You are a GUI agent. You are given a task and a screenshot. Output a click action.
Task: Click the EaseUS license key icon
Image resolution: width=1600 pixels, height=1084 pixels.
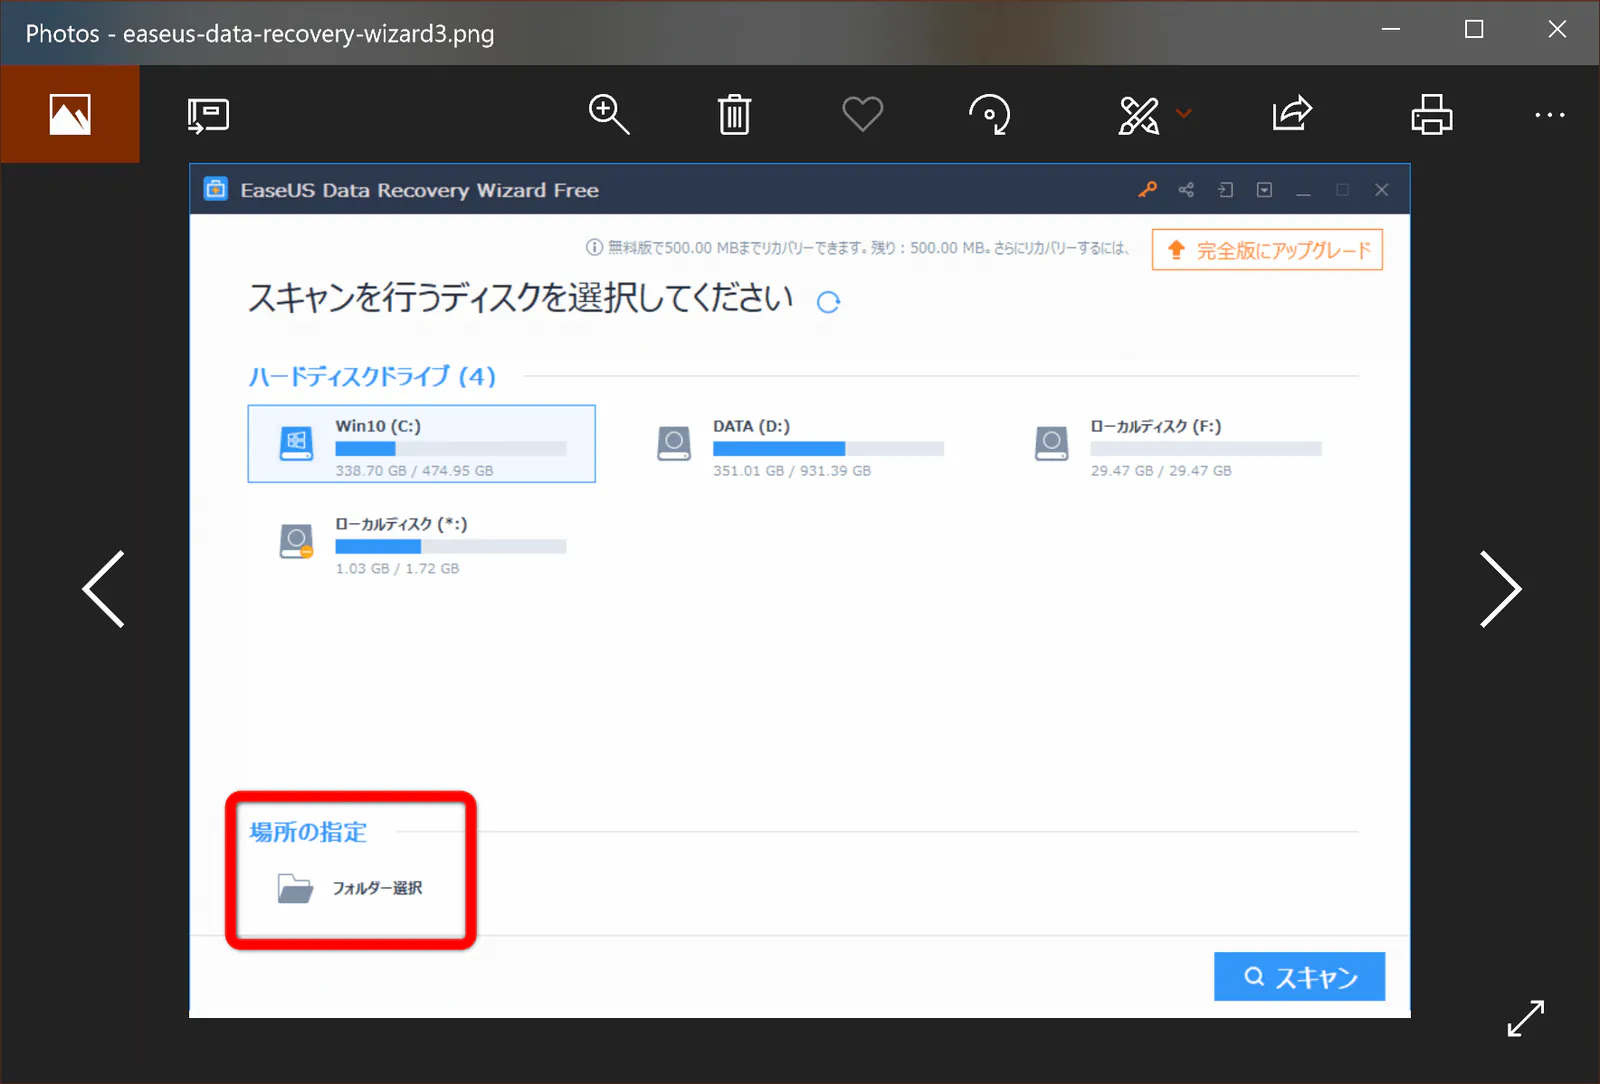click(x=1148, y=189)
